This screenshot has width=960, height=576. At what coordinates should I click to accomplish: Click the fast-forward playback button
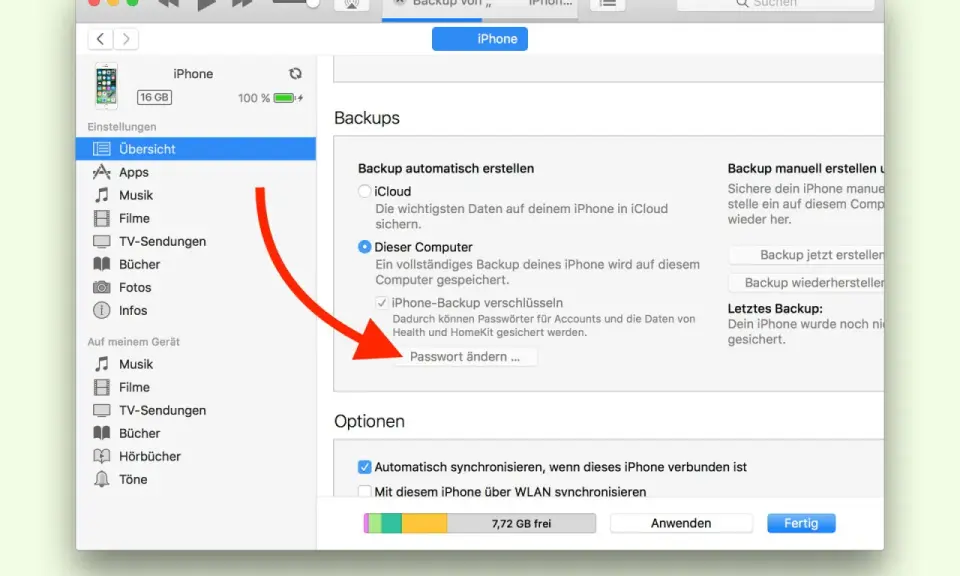[x=242, y=4]
